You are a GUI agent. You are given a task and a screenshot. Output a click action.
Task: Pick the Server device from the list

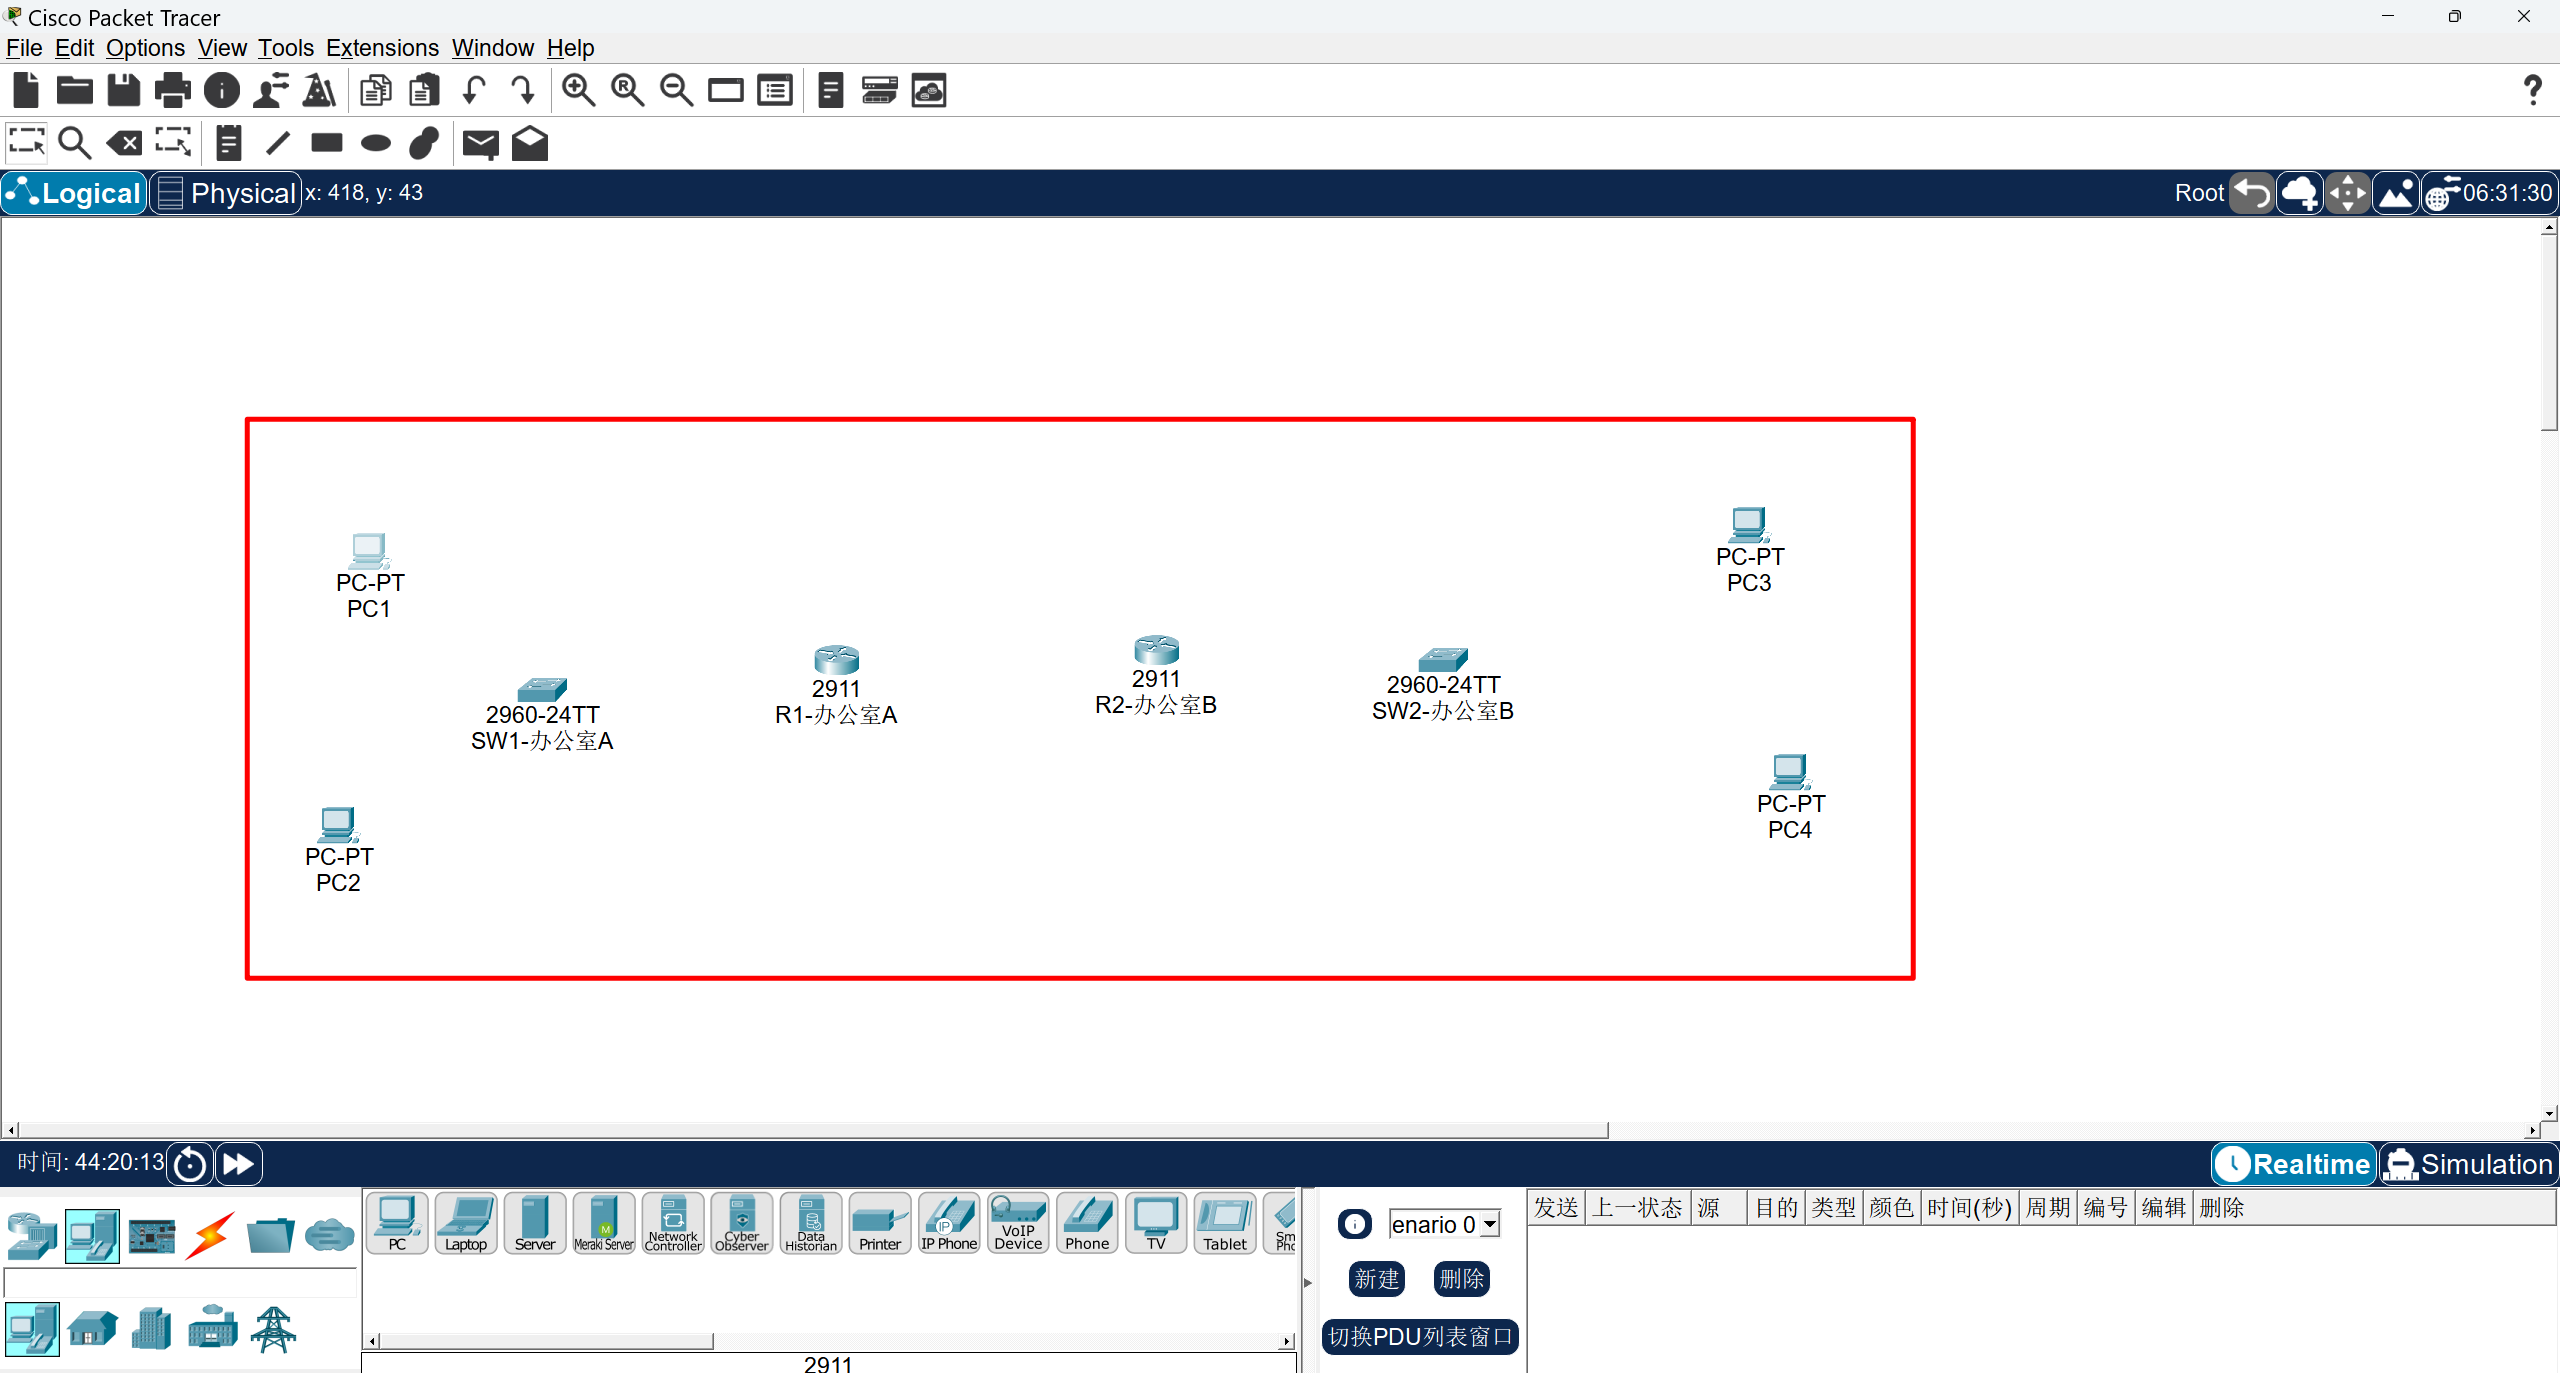tap(535, 1223)
